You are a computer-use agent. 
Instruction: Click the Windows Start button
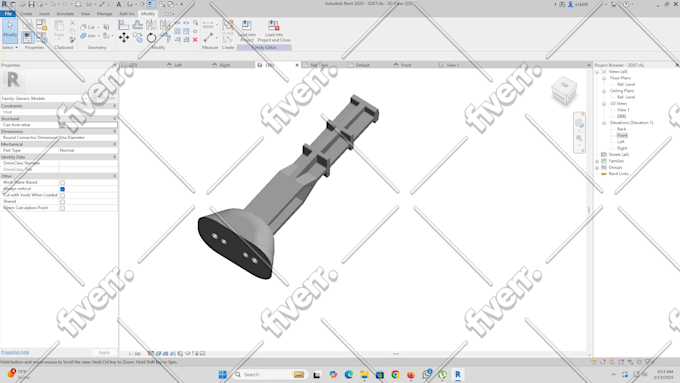[x=222, y=374]
